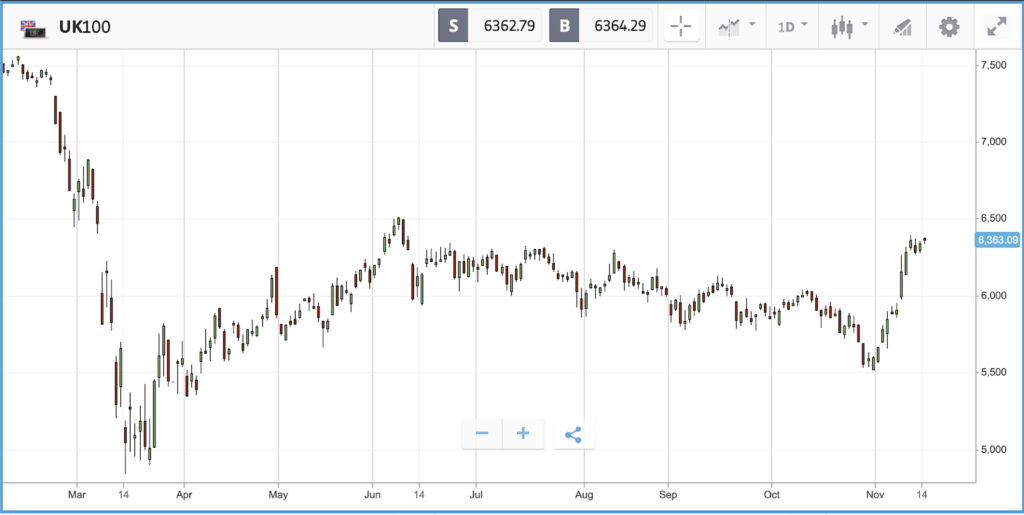Activate the crosshair cursor tool

pyautogui.click(x=681, y=27)
